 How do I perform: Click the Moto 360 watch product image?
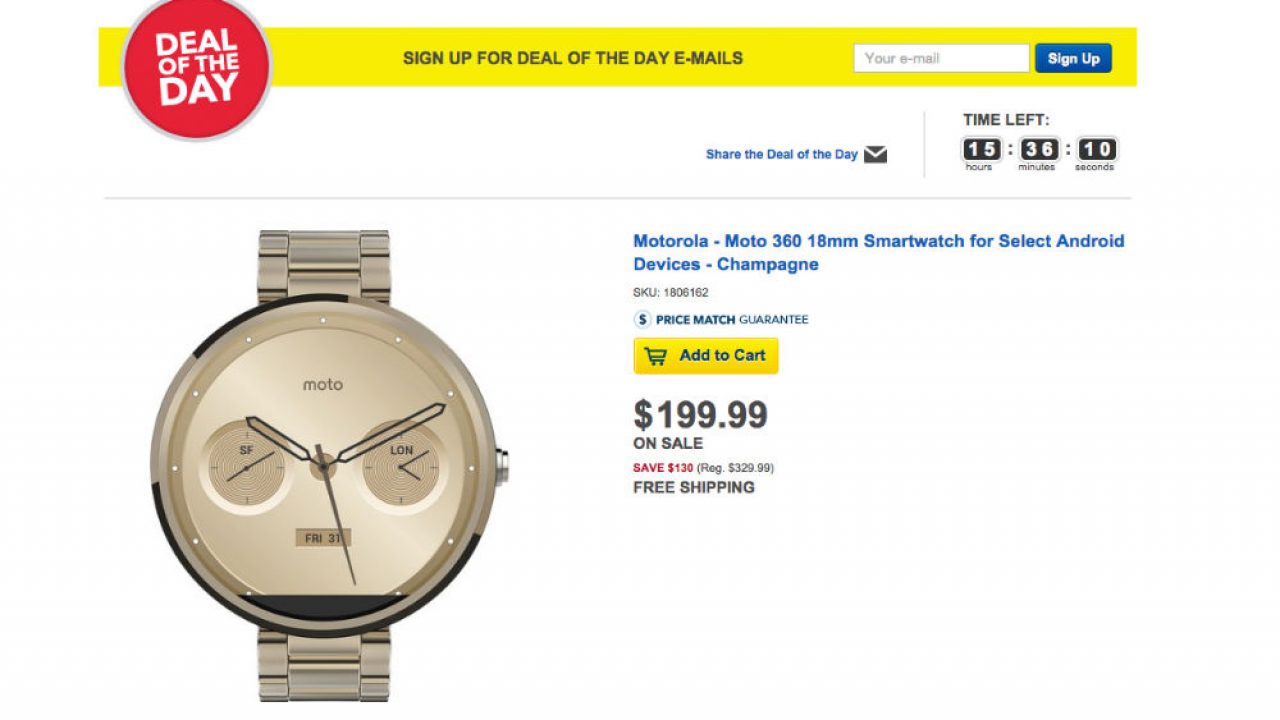pos(325,465)
